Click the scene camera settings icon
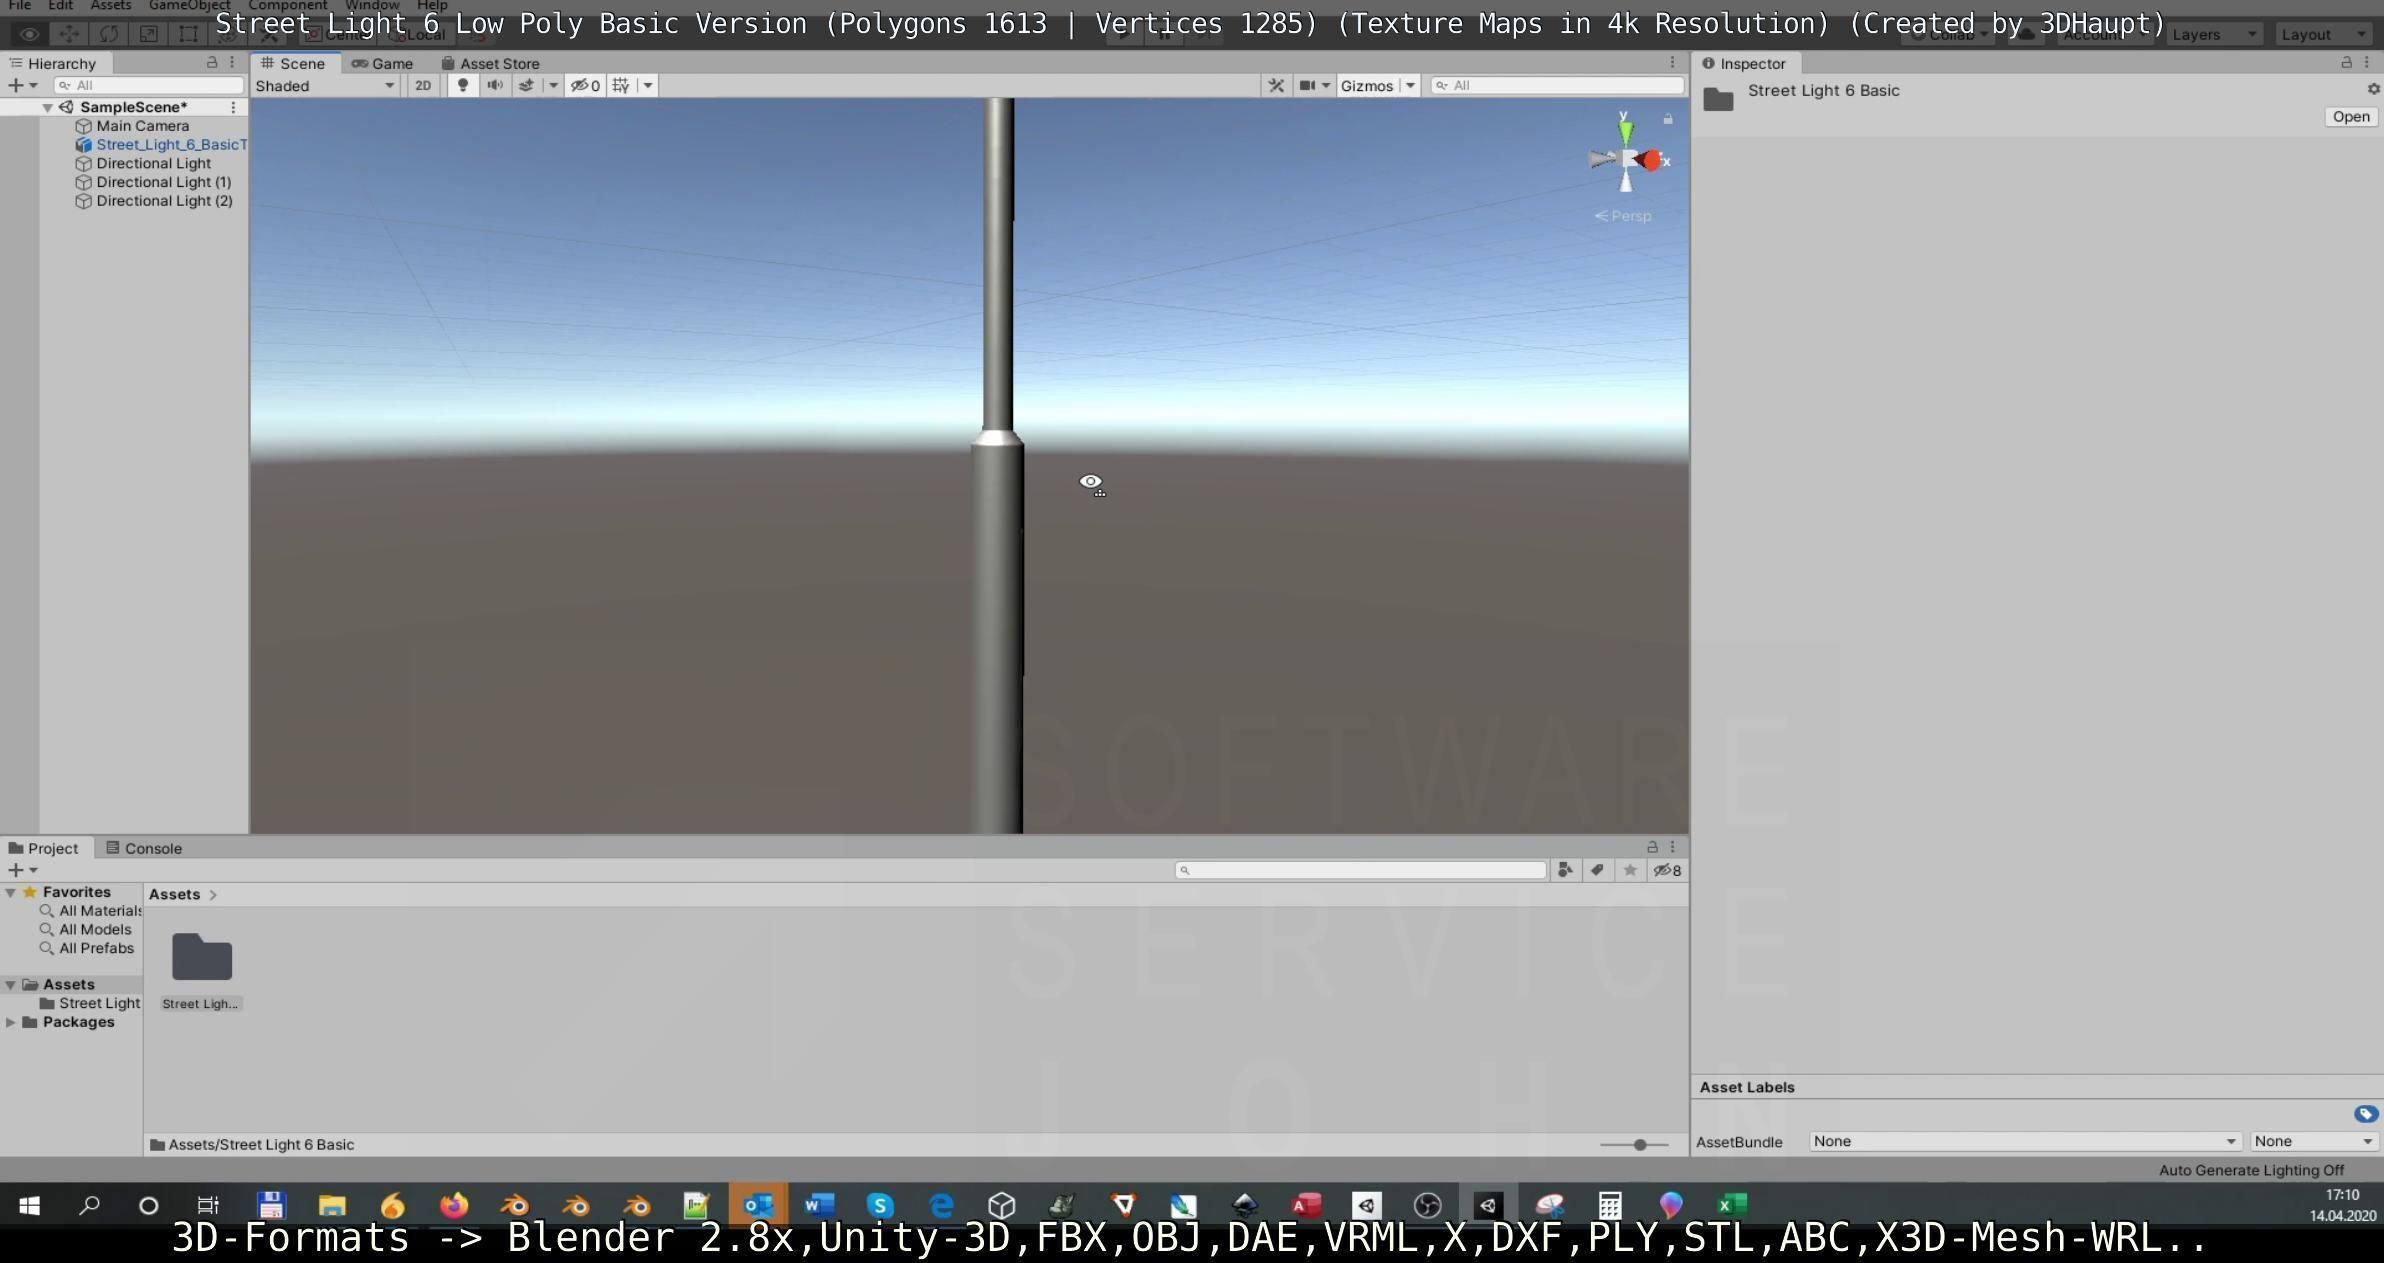The height and width of the screenshot is (1263, 2384). click(x=1307, y=86)
